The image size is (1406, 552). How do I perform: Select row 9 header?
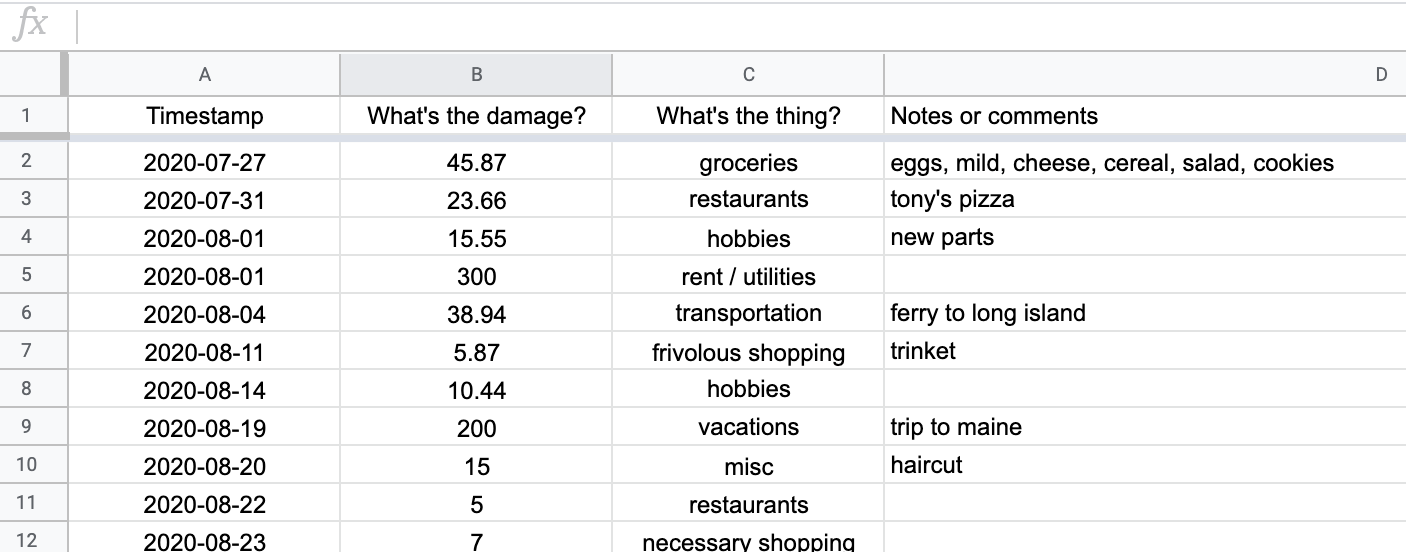(26, 427)
